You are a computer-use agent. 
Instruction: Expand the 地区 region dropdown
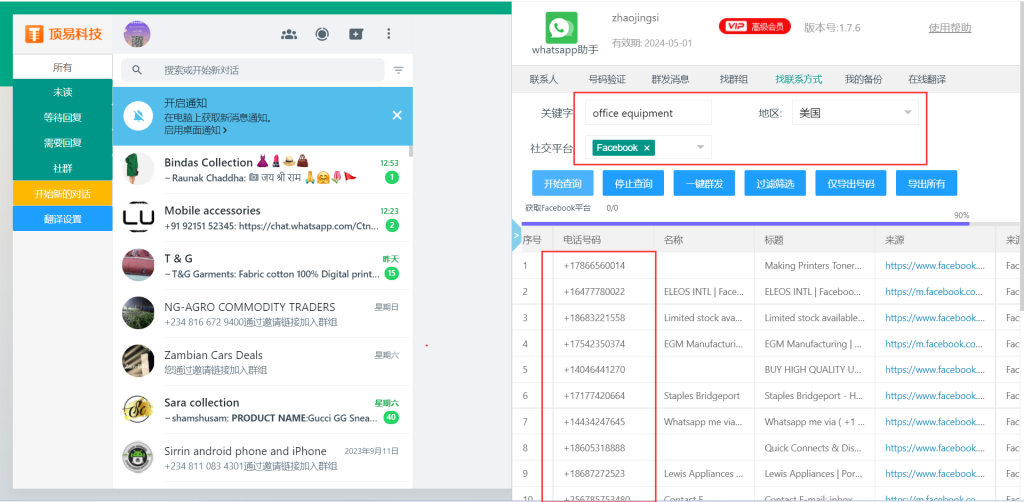[x=908, y=113]
